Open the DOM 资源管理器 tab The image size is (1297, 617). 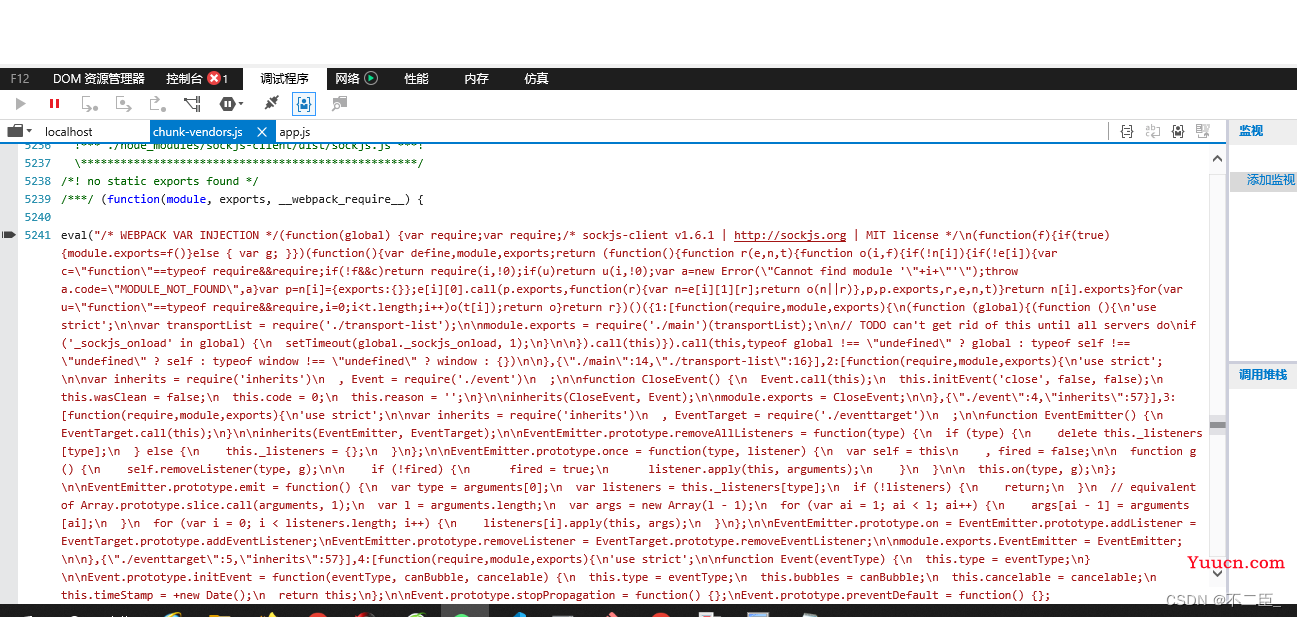[99, 78]
